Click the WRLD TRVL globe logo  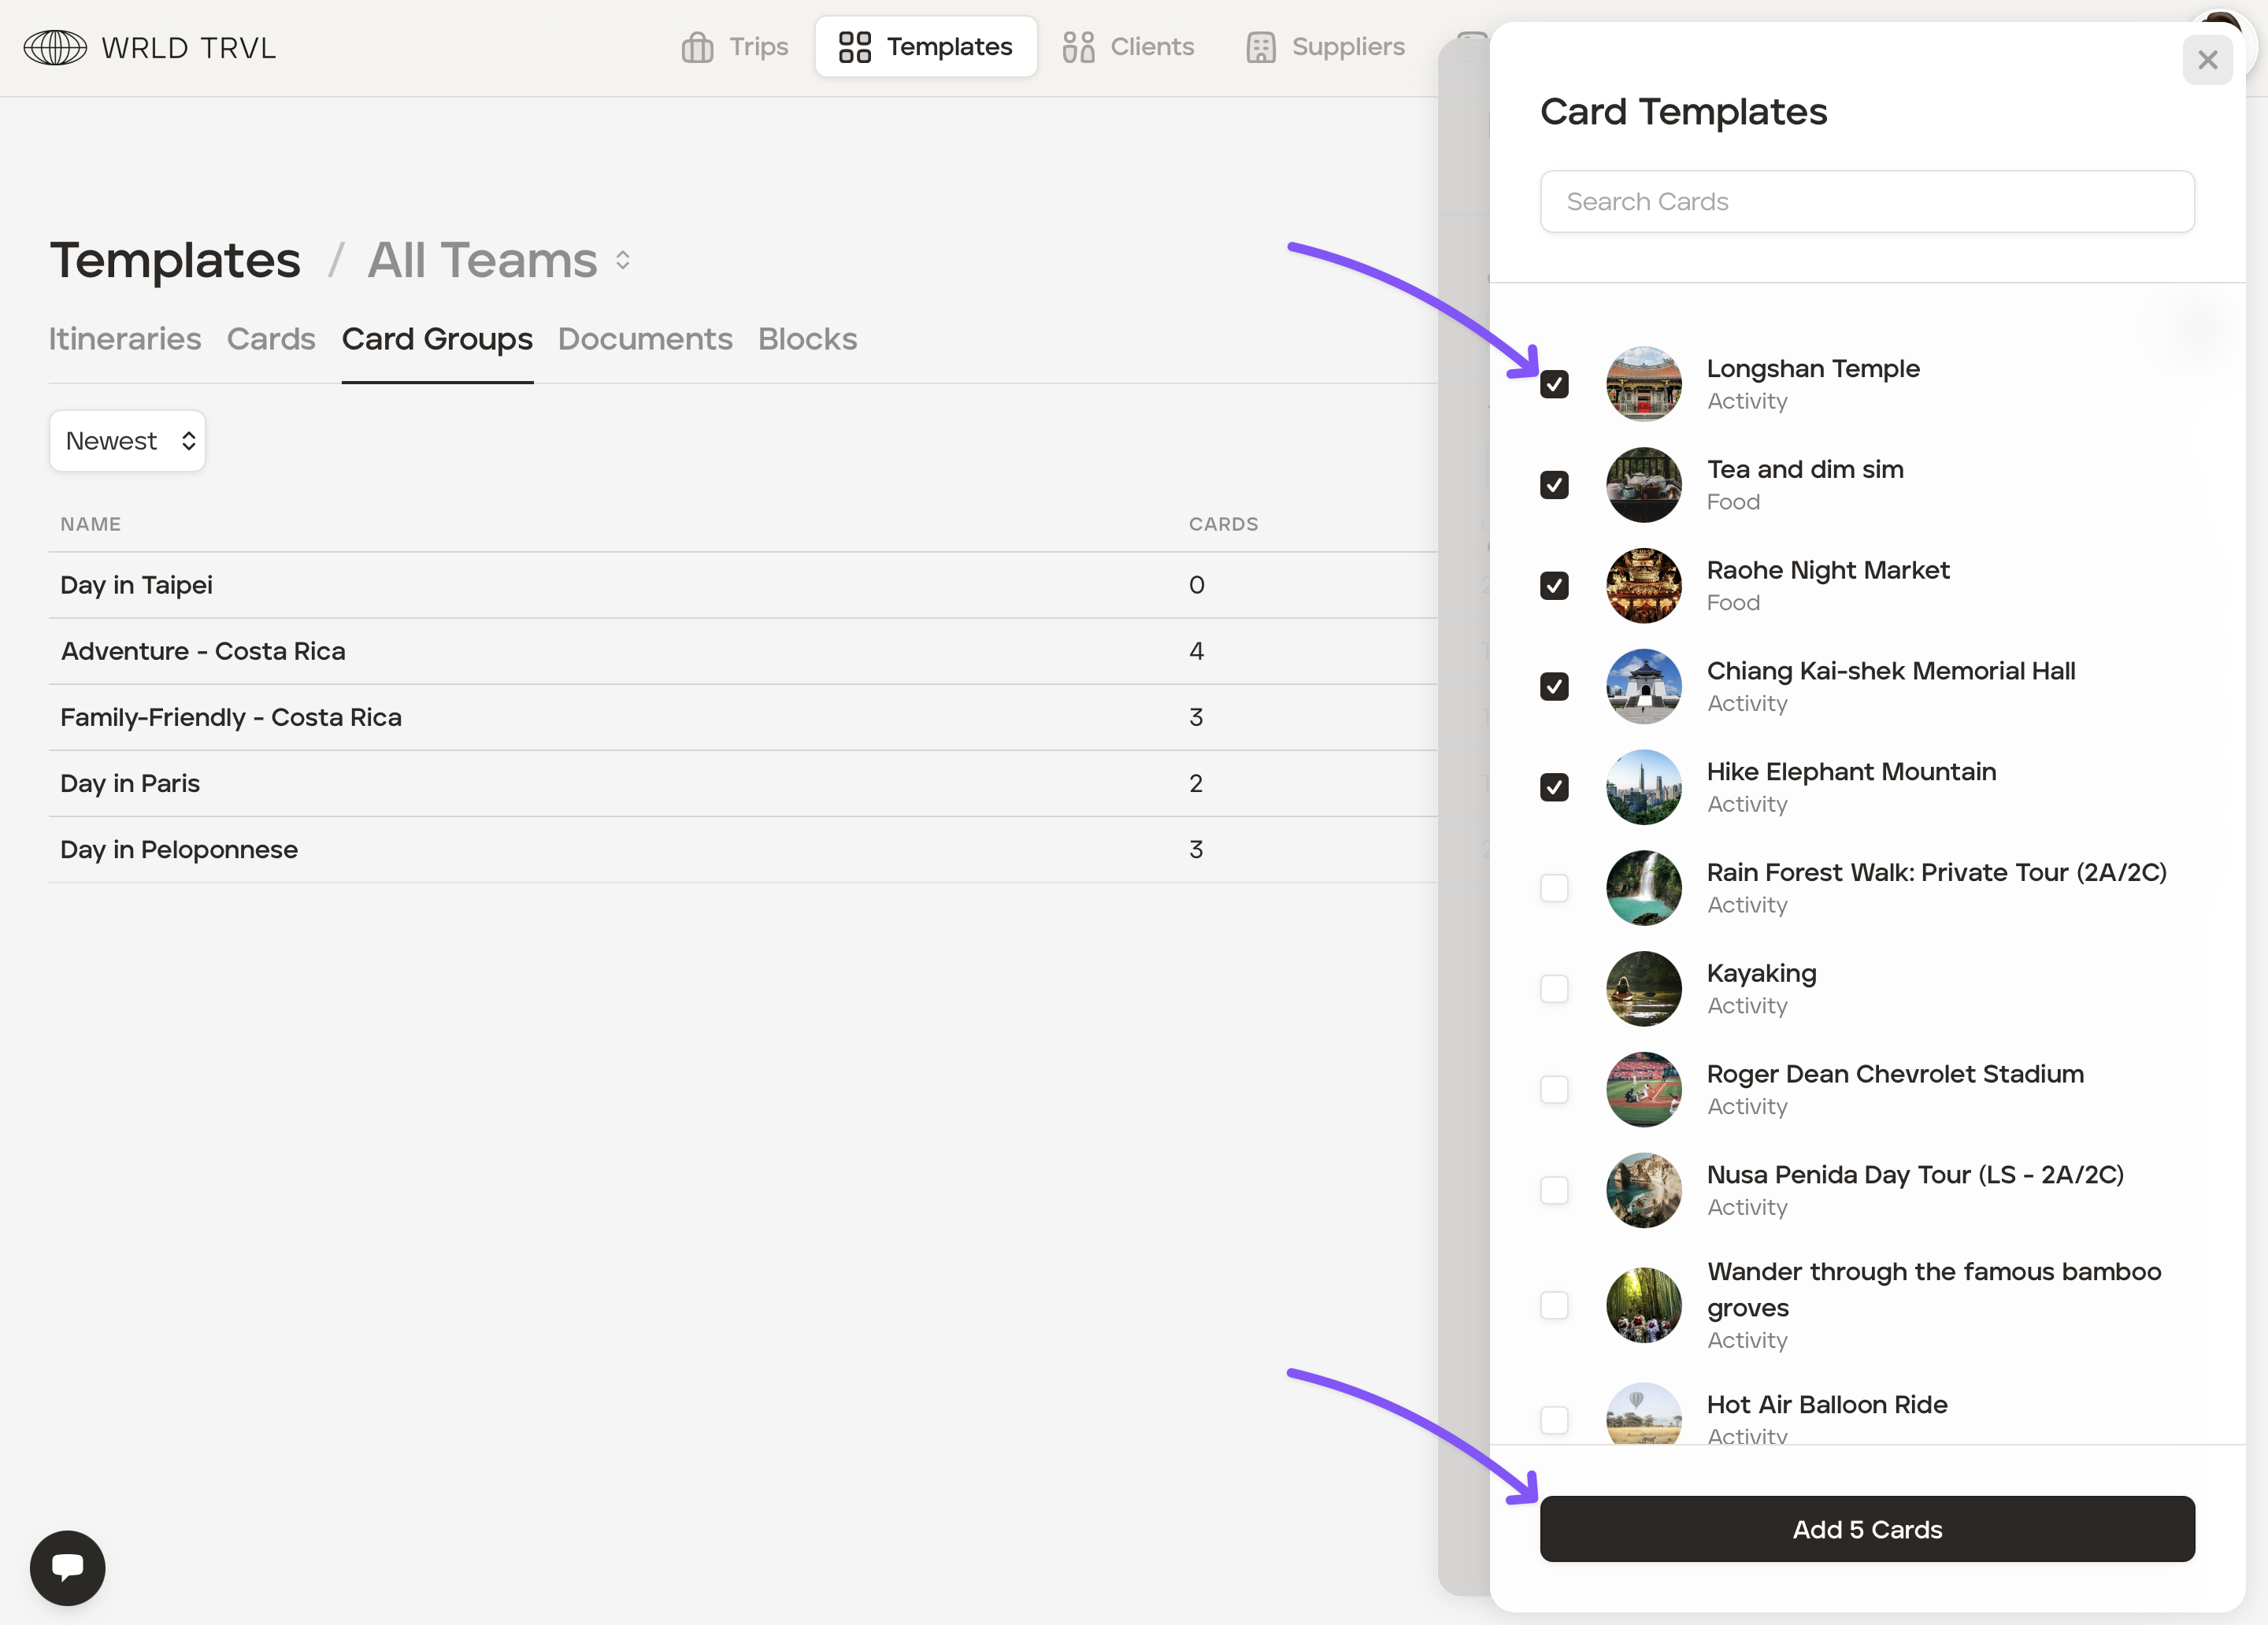point(55,47)
